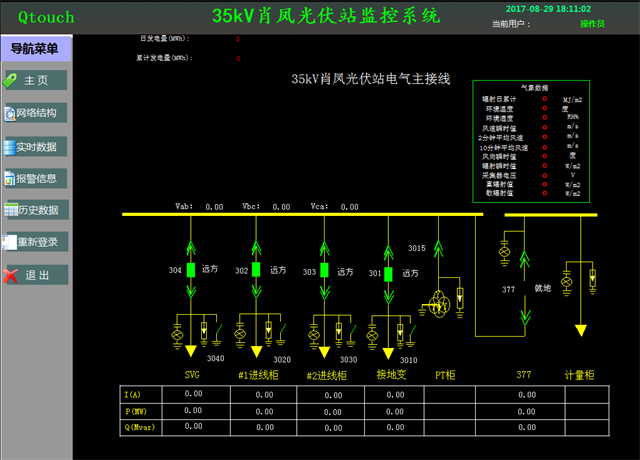
Task: Toggle circuit breaker 304 on SVG feeder
Action: (190, 270)
